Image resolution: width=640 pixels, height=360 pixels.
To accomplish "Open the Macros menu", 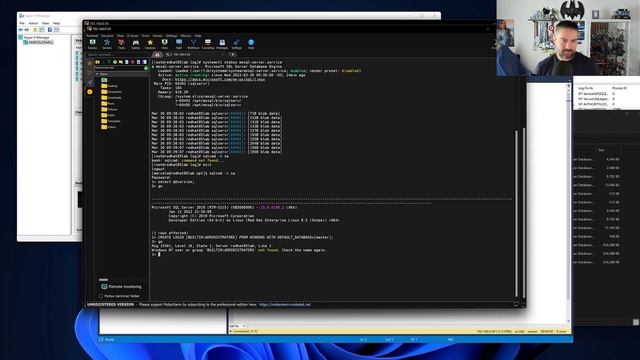I will pyautogui.click(x=186, y=36).
